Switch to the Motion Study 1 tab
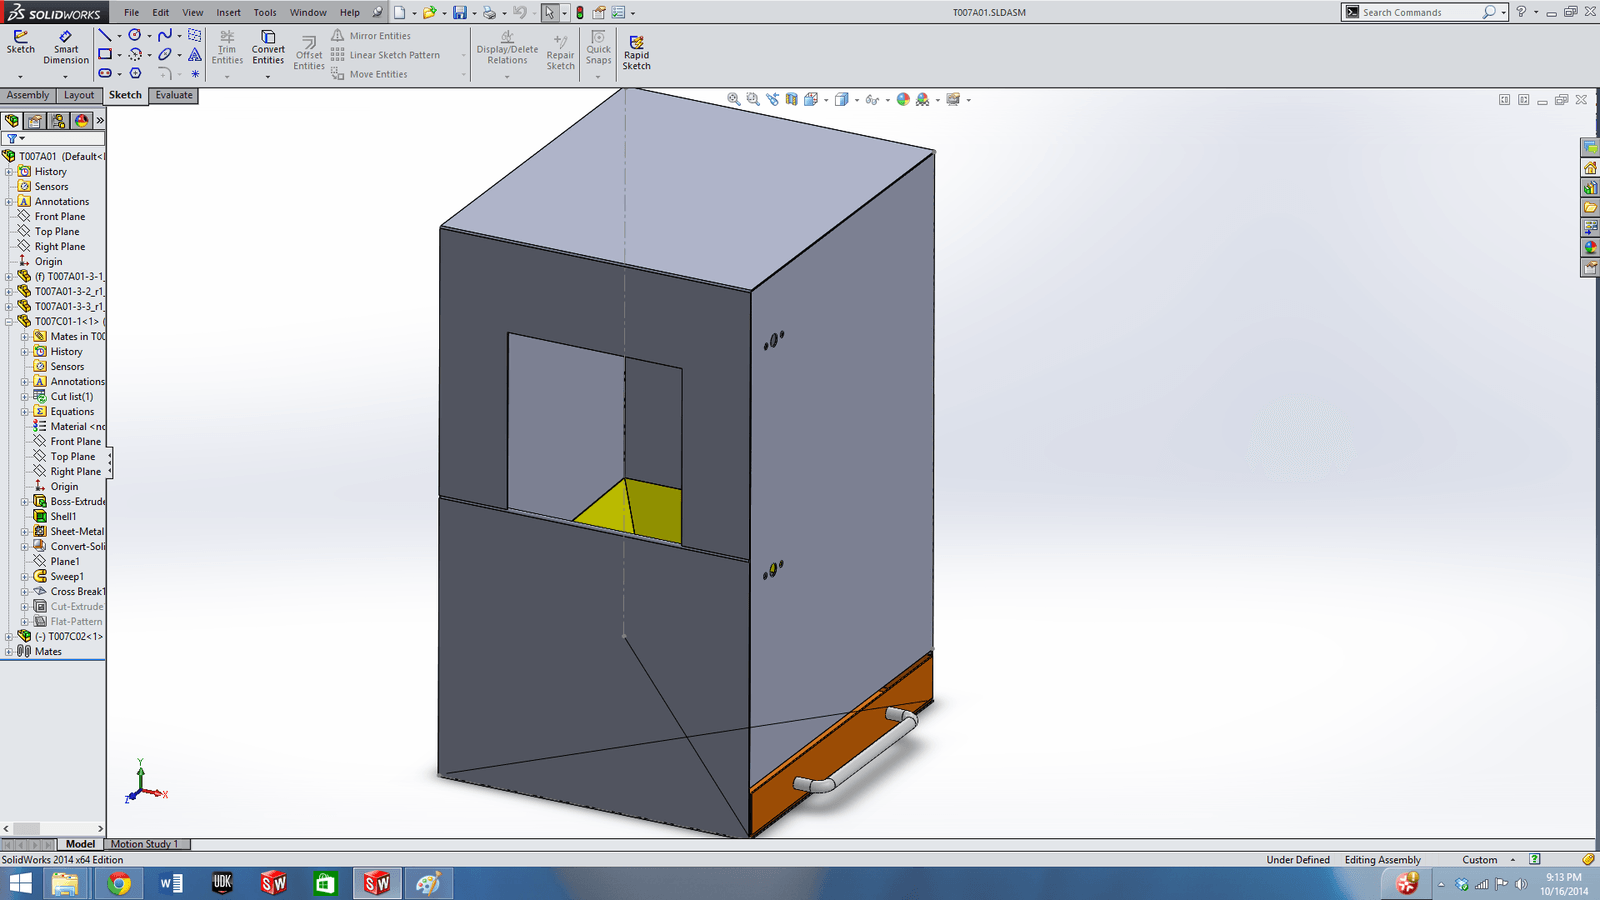Viewport: 1600px width, 900px height. (145, 844)
